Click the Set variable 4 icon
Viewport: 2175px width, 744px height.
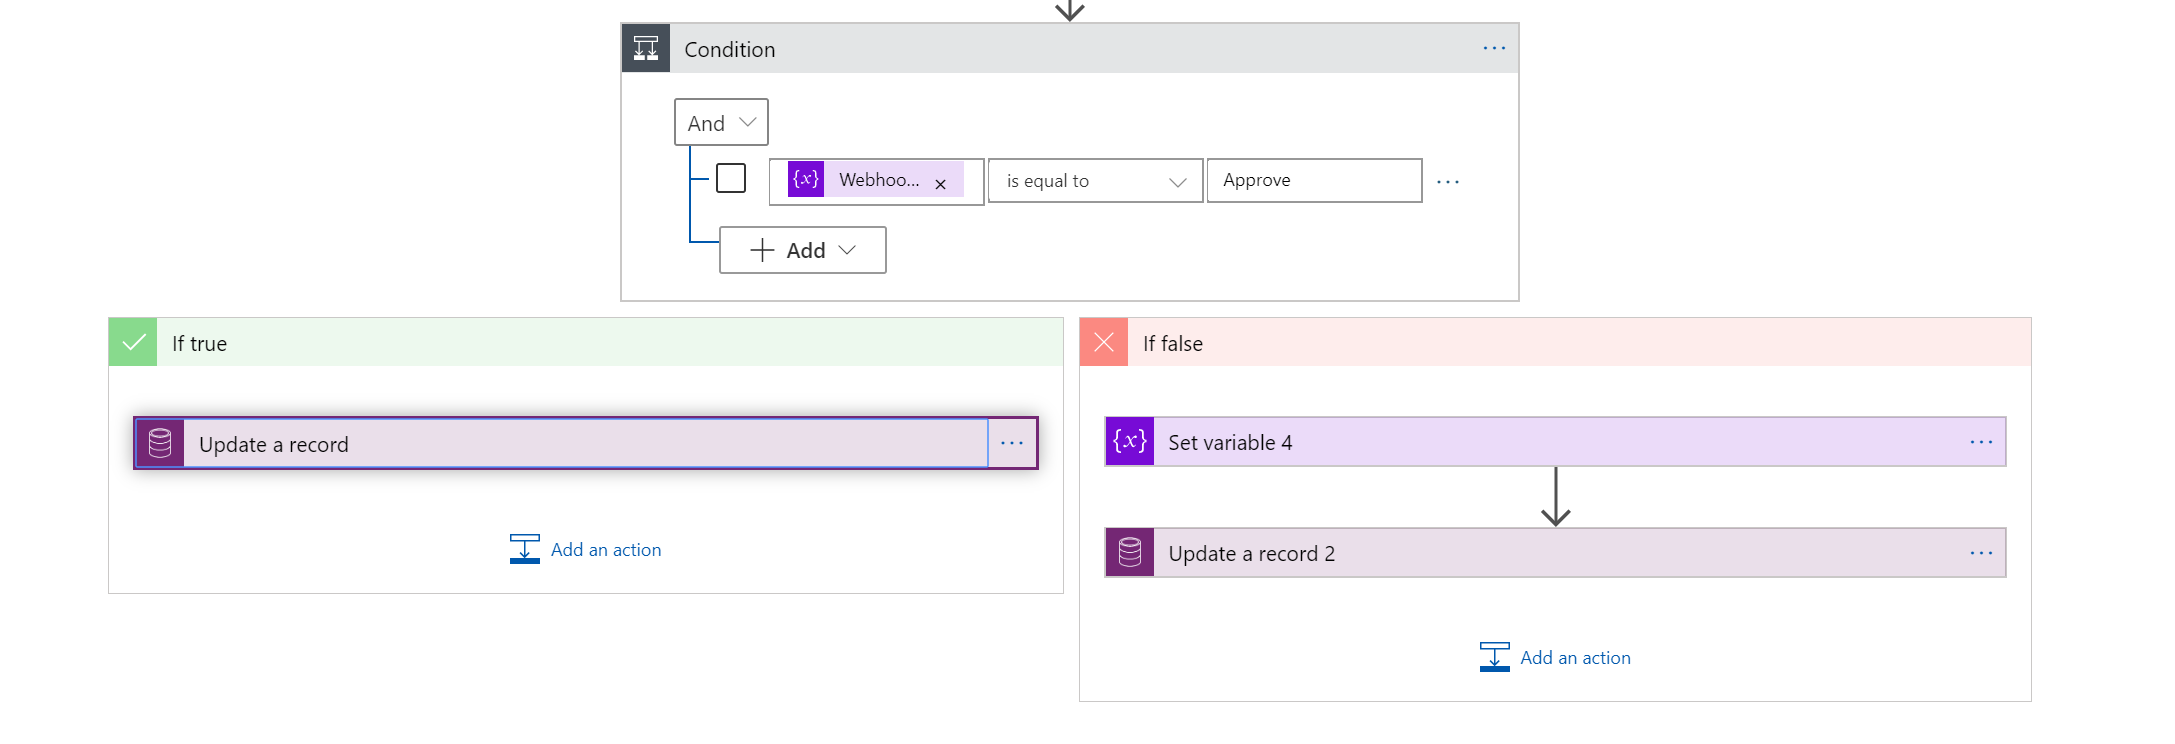pos(1130,442)
